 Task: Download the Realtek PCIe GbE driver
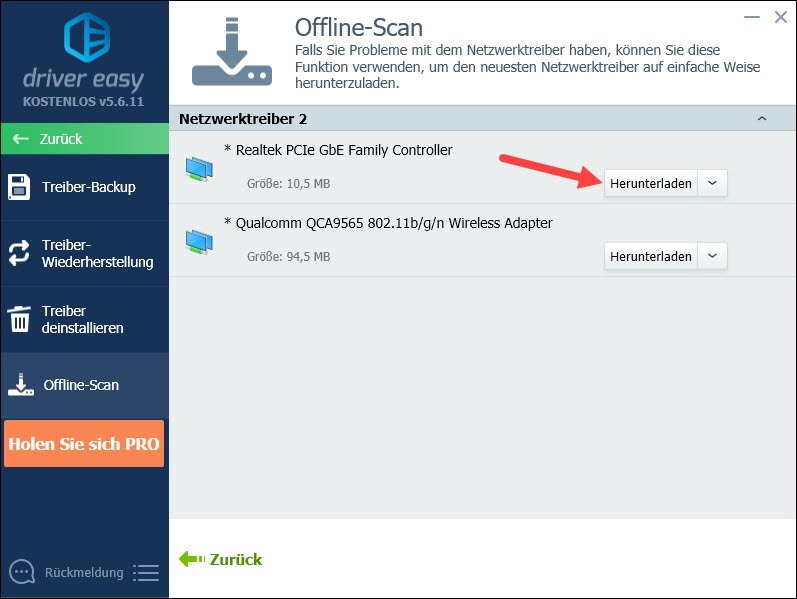651,183
